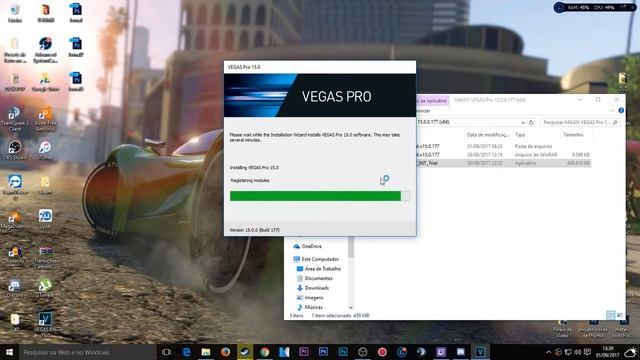Open Downloads in Explorer sidebar

click(x=313, y=288)
